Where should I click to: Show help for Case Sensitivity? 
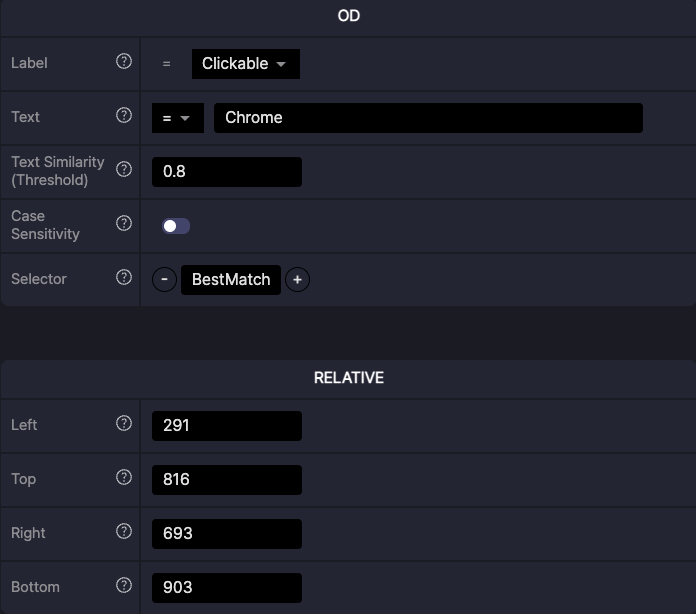pyautogui.click(x=124, y=224)
